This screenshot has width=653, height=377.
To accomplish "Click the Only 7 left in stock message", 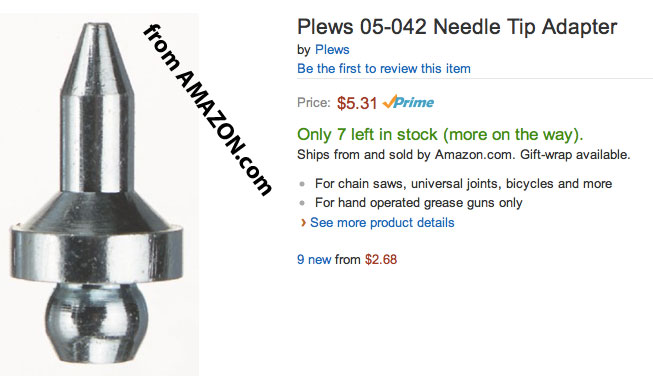I will click(x=440, y=135).
